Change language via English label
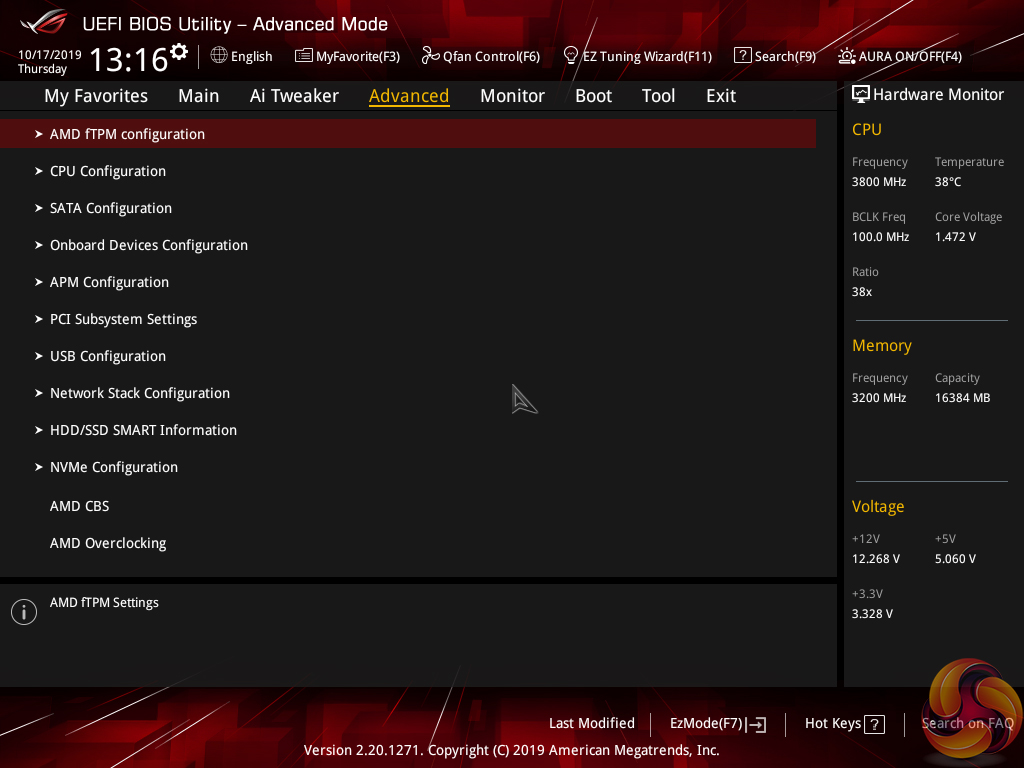 click(251, 57)
